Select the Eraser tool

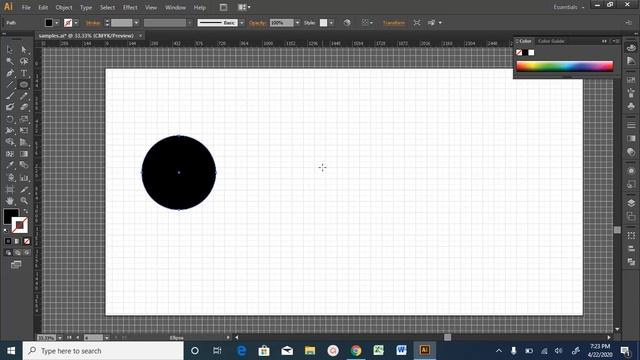pos(24,107)
